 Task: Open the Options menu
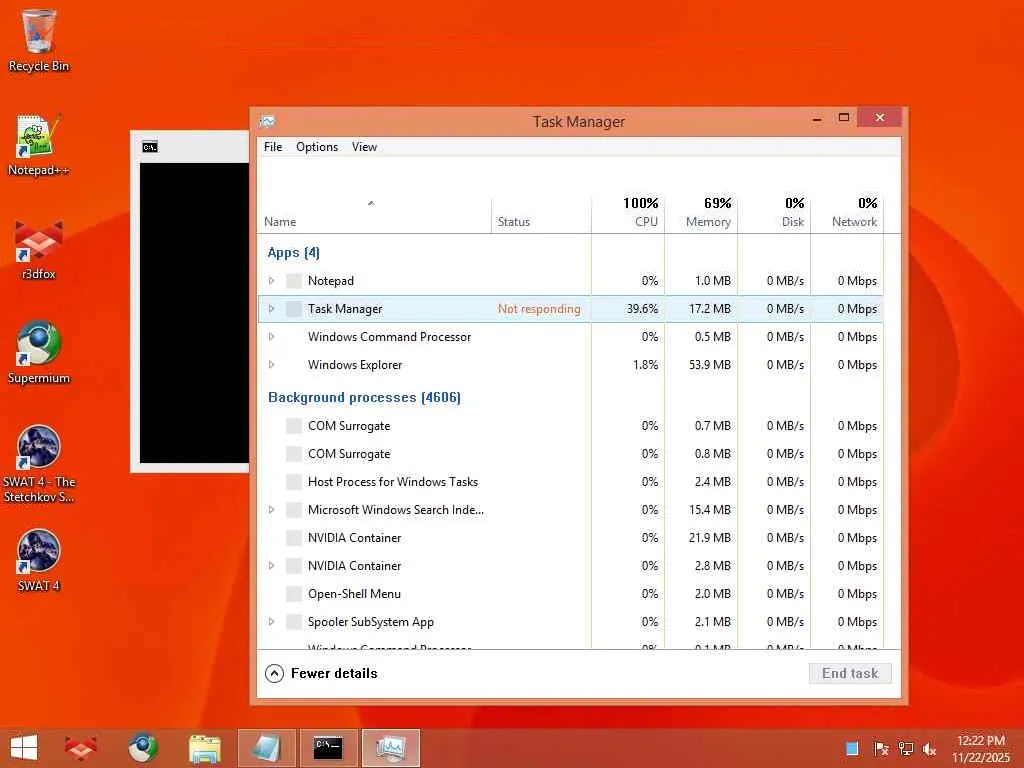317,147
